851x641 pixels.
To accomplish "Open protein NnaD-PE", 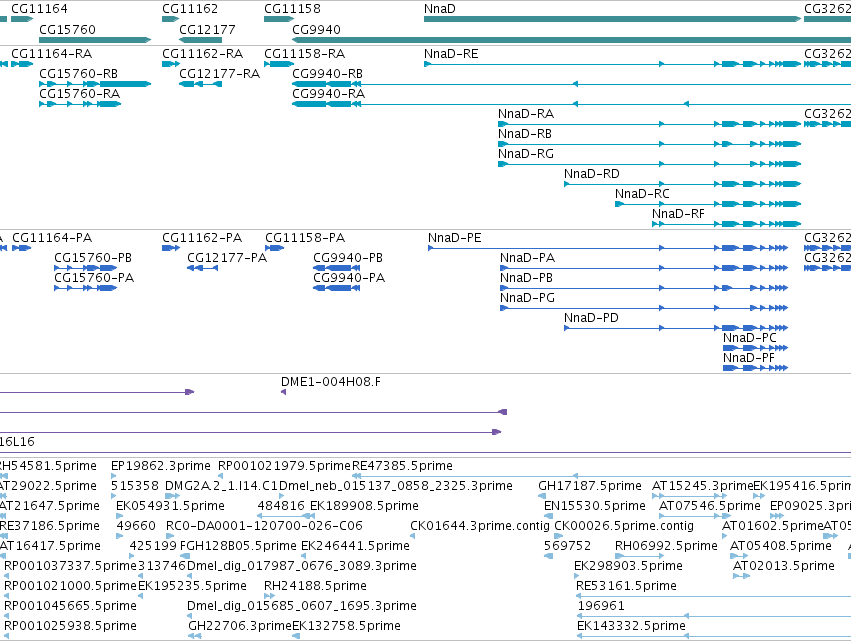I will [x=455, y=238].
